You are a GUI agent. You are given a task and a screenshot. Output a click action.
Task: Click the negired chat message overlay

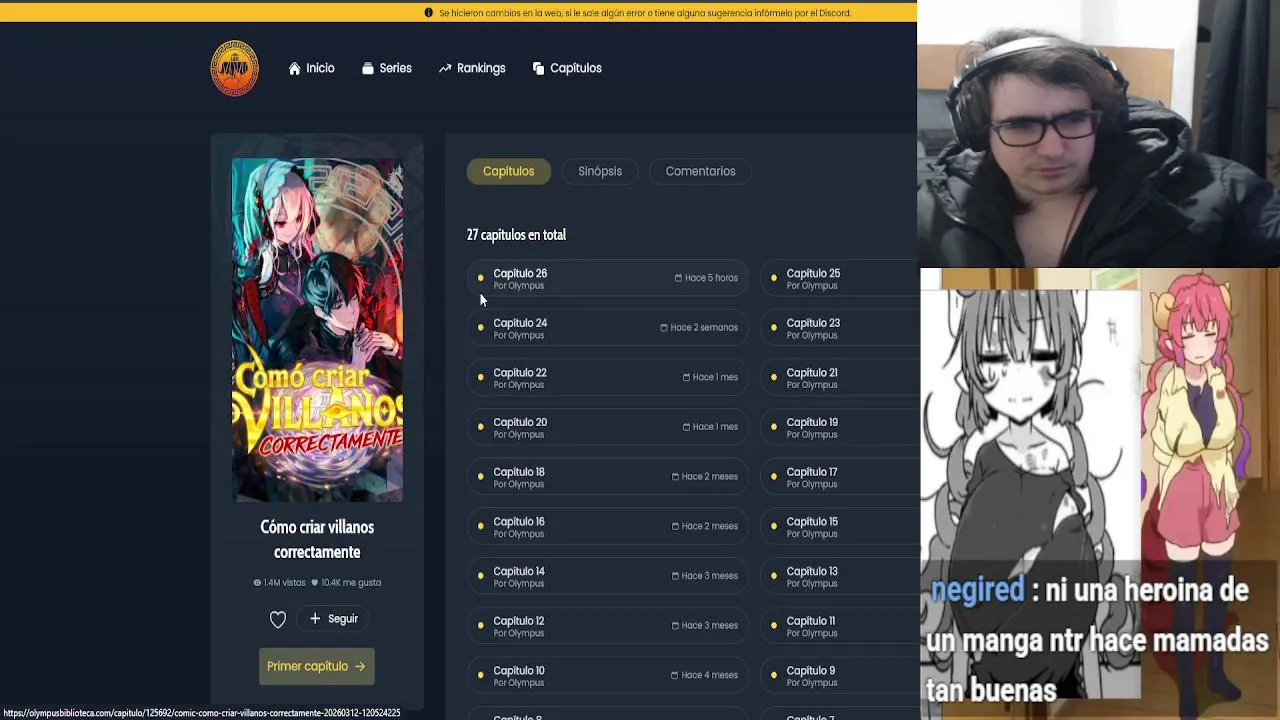[1098, 640]
